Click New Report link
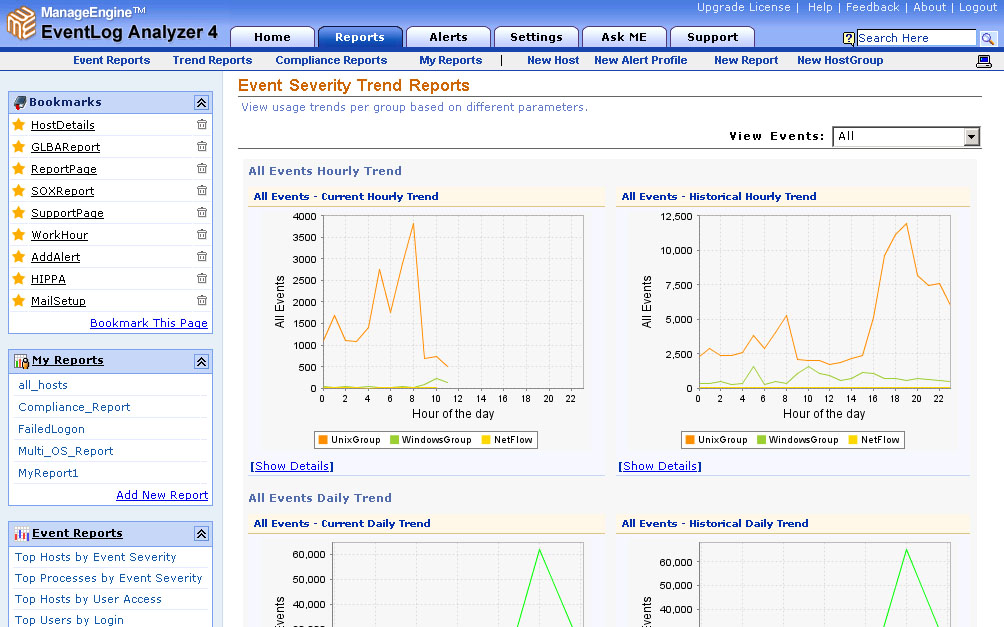The height and width of the screenshot is (627, 1004). point(746,60)
